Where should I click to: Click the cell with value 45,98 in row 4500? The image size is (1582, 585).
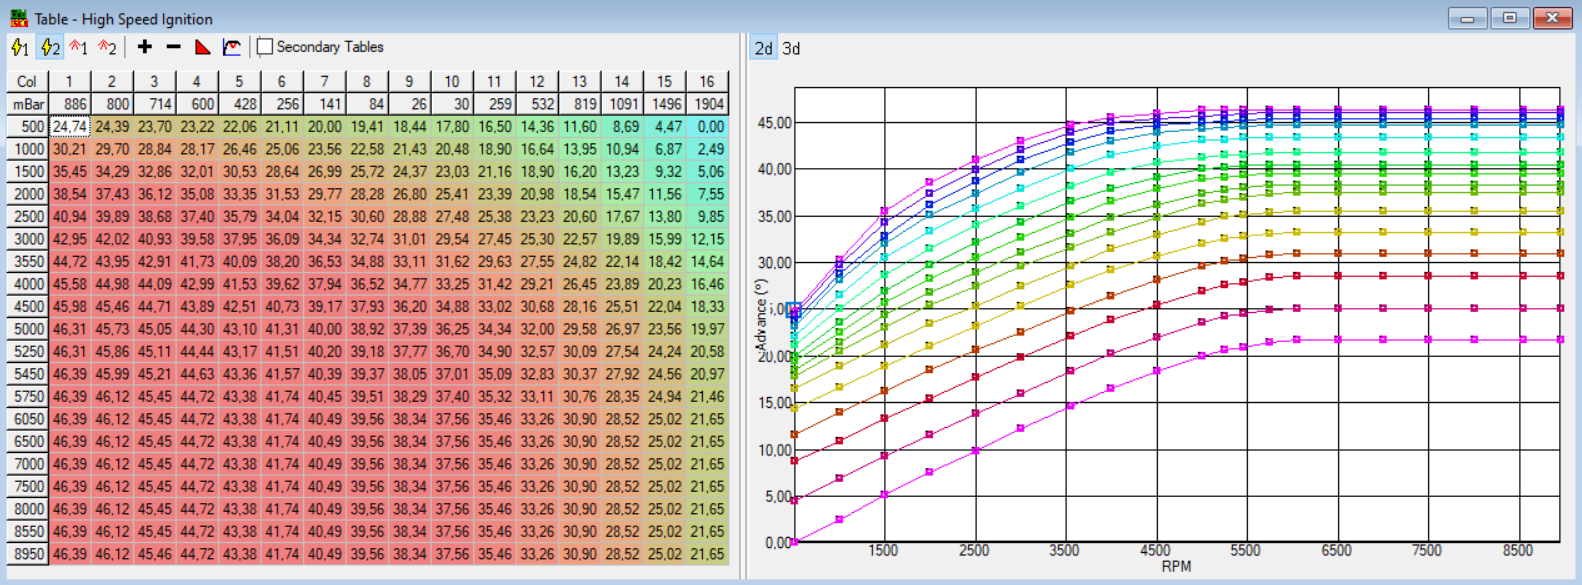(x=69, y=307)
